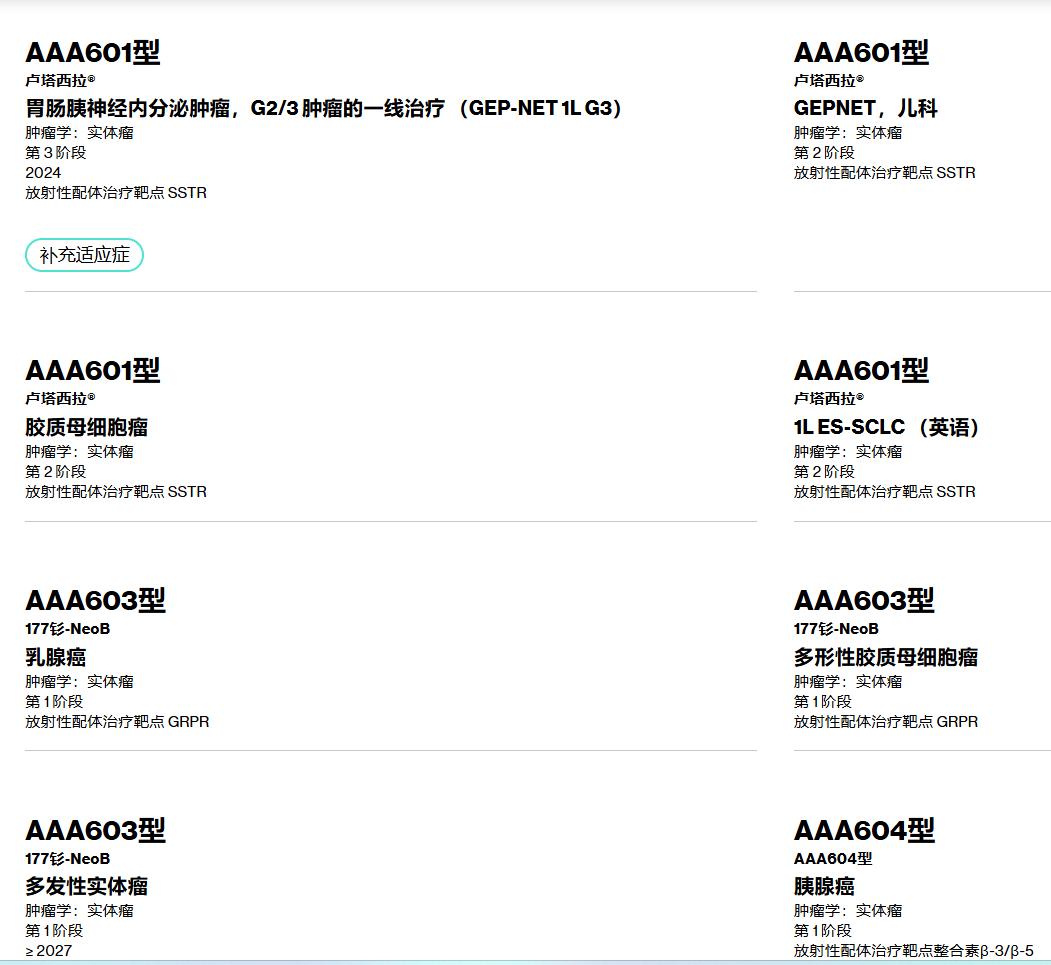Click the AAA601型 heading above 1L ES-SCLC
This screenshot has width=1051, height=965.
pyautogui.click(x=861, y=371)
